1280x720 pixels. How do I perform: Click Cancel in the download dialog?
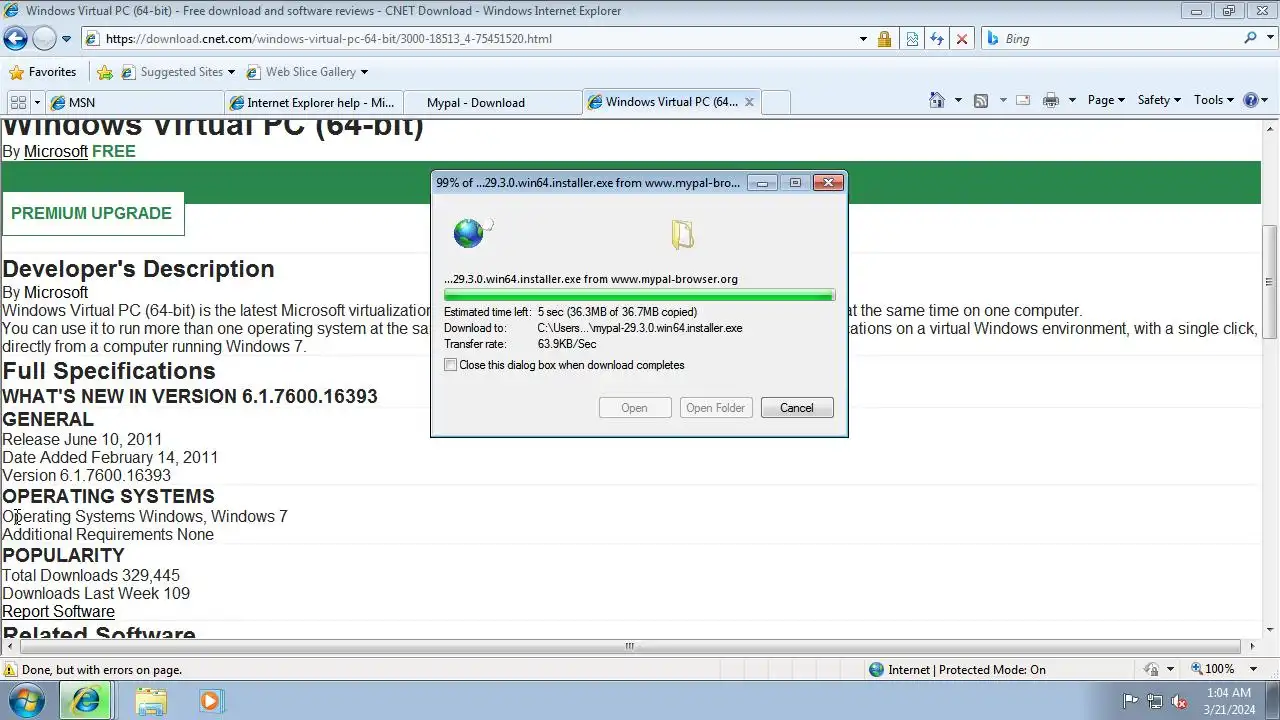pos(797,408)
